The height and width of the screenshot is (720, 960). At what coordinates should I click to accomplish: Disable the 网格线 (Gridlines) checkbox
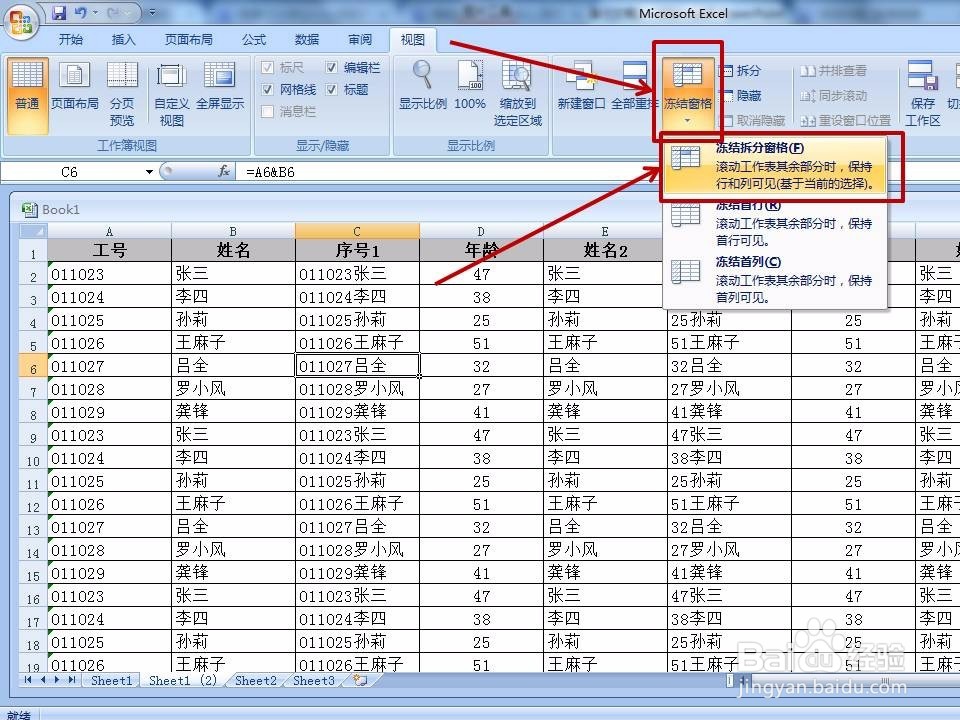268,88
